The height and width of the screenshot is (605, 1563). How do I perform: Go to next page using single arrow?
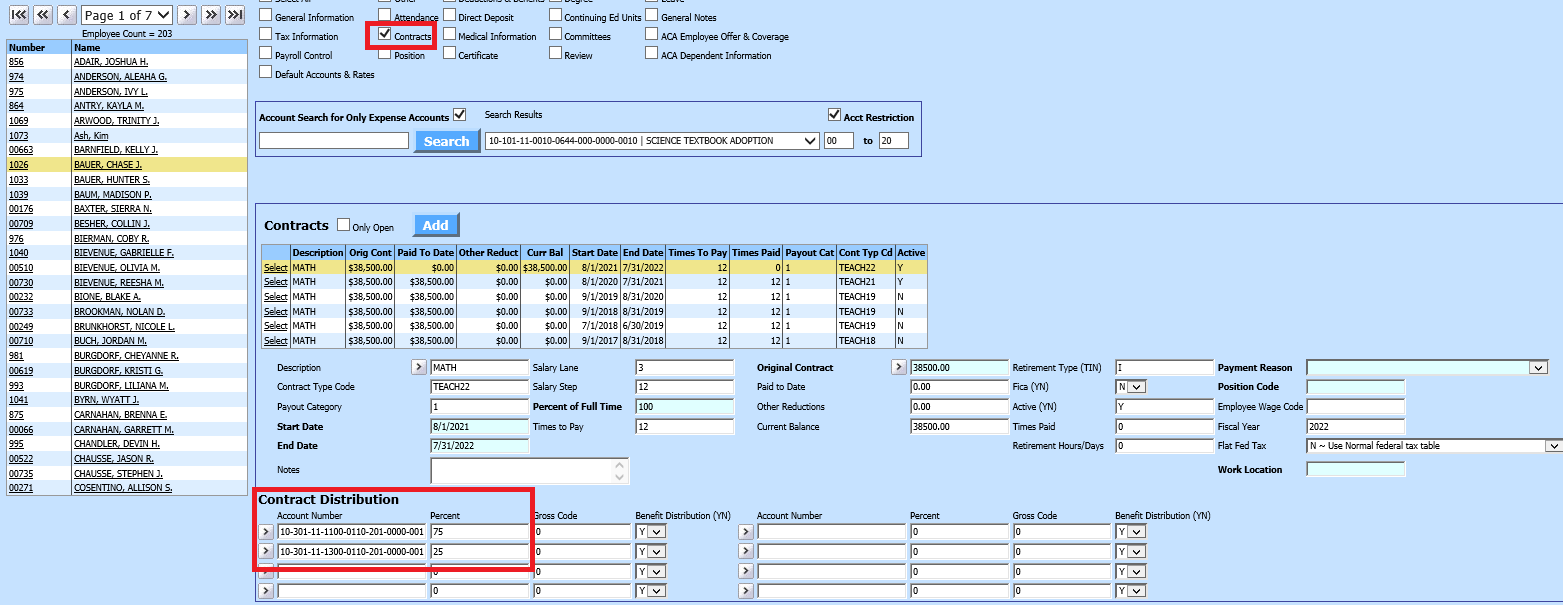tap(187, 15)
